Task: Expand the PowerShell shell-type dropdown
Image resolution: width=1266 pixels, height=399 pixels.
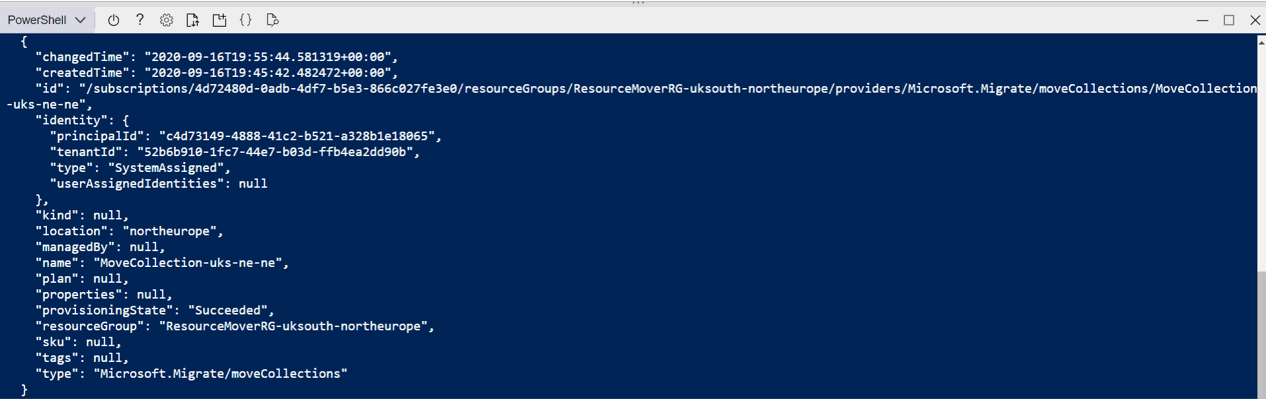Action: pyautogui.click(x=47, y=20)
